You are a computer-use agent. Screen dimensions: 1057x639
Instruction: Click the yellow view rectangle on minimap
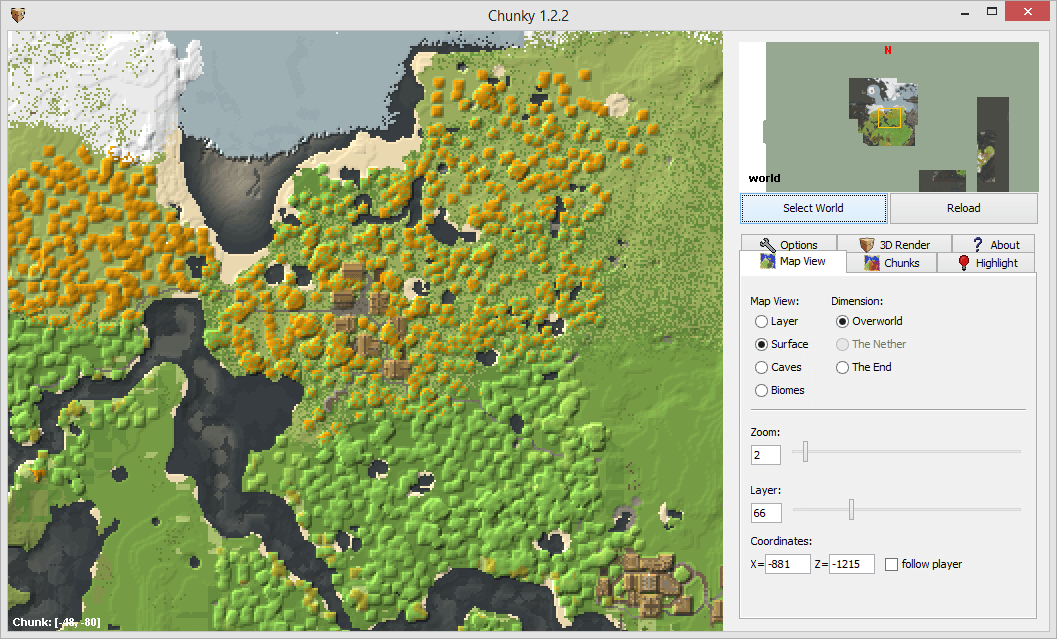(x=889, y=117)
